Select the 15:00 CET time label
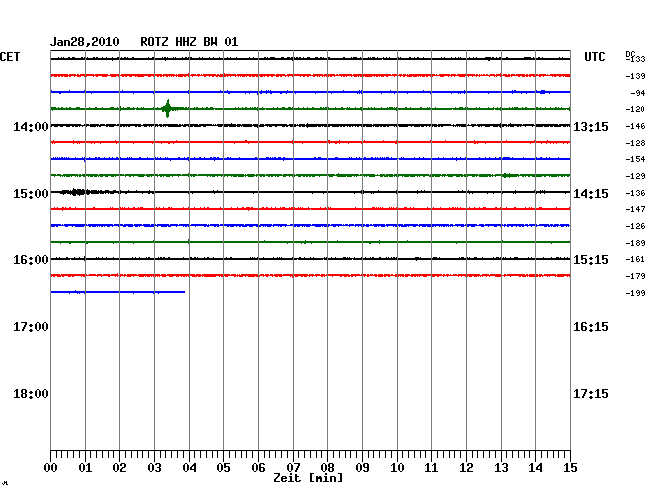 (x=31, y=194)
